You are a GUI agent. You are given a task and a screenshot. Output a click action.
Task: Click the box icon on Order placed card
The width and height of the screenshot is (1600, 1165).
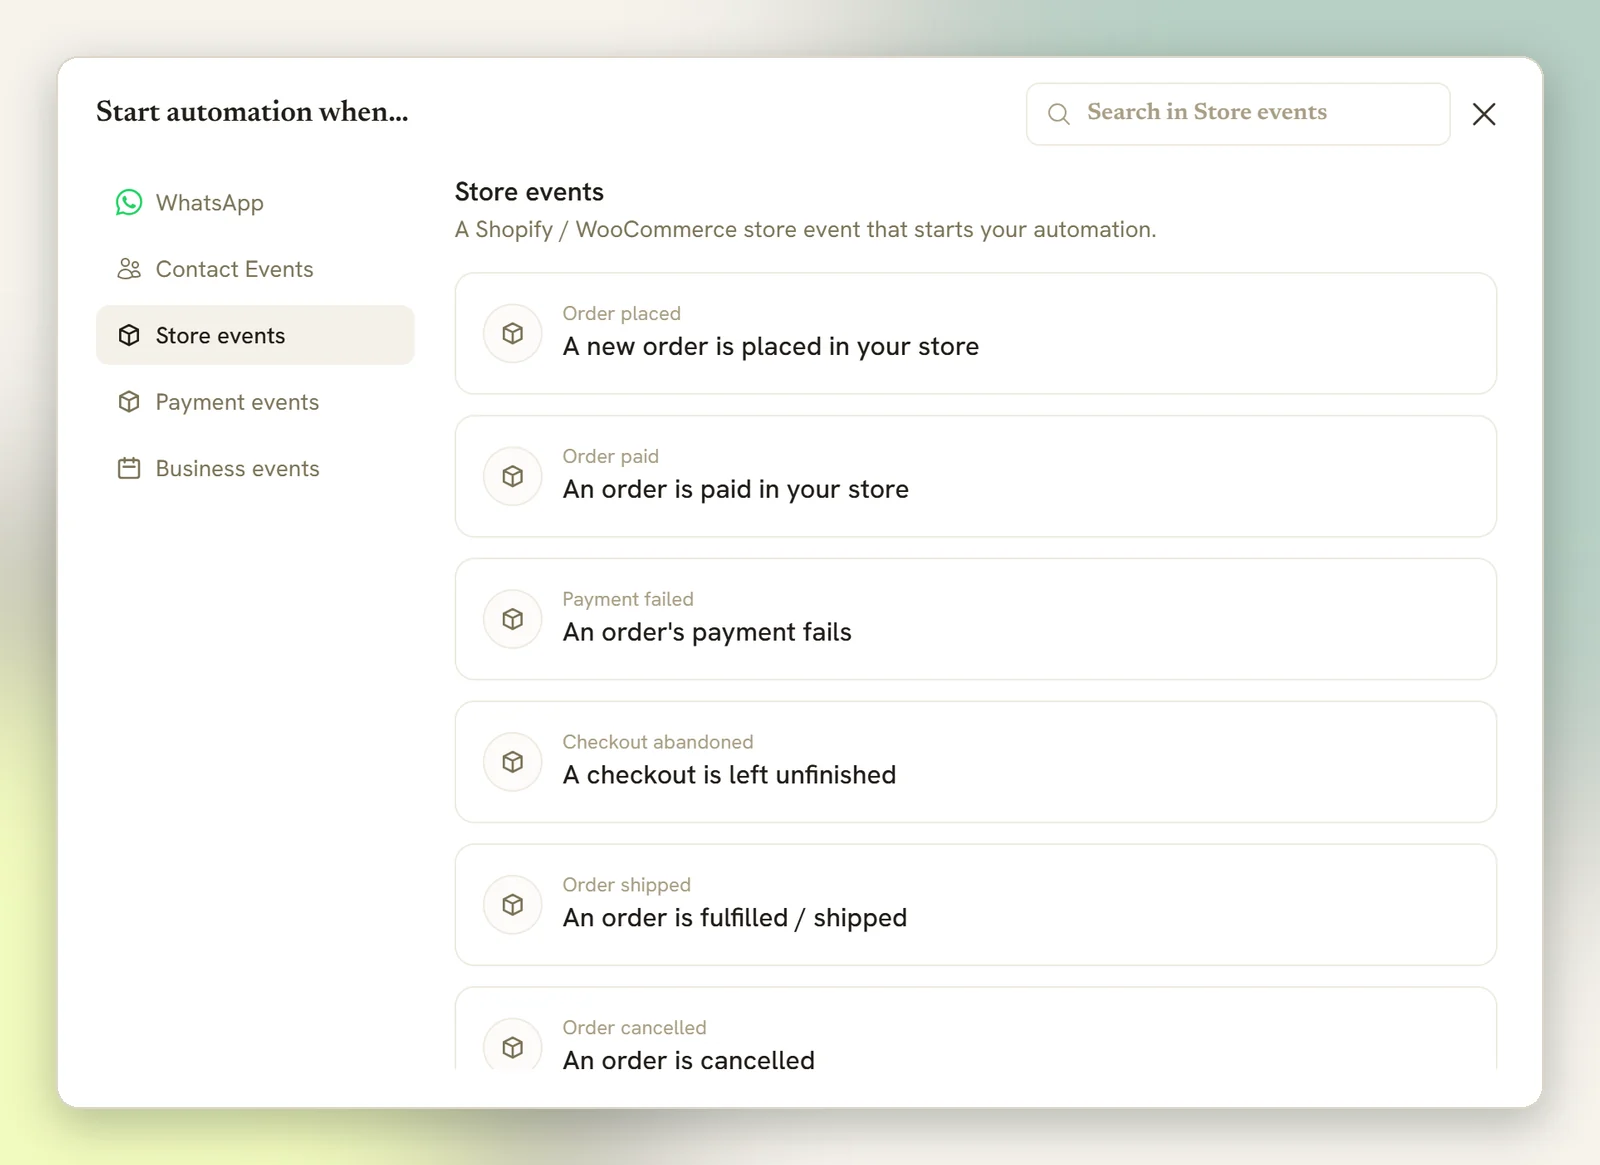click(513, 334)
